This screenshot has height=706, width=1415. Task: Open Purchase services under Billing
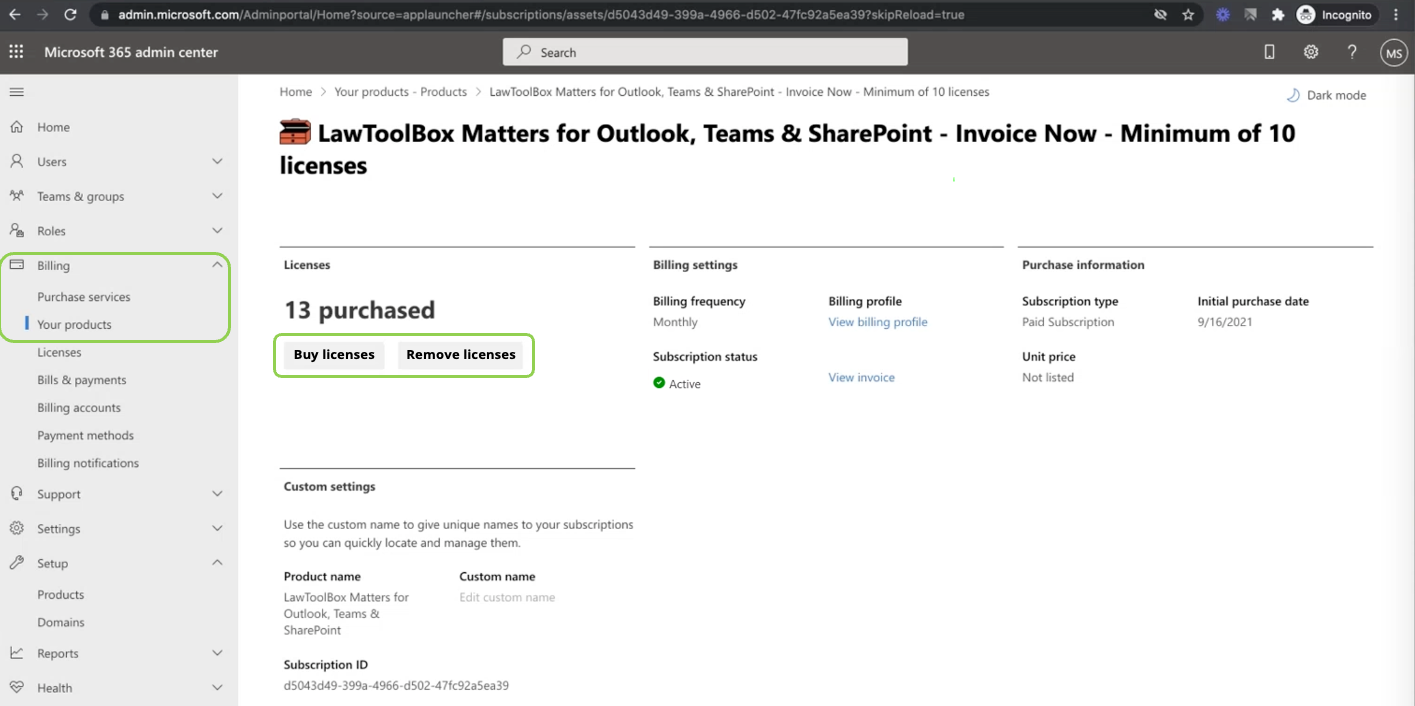tap(84, 297)
